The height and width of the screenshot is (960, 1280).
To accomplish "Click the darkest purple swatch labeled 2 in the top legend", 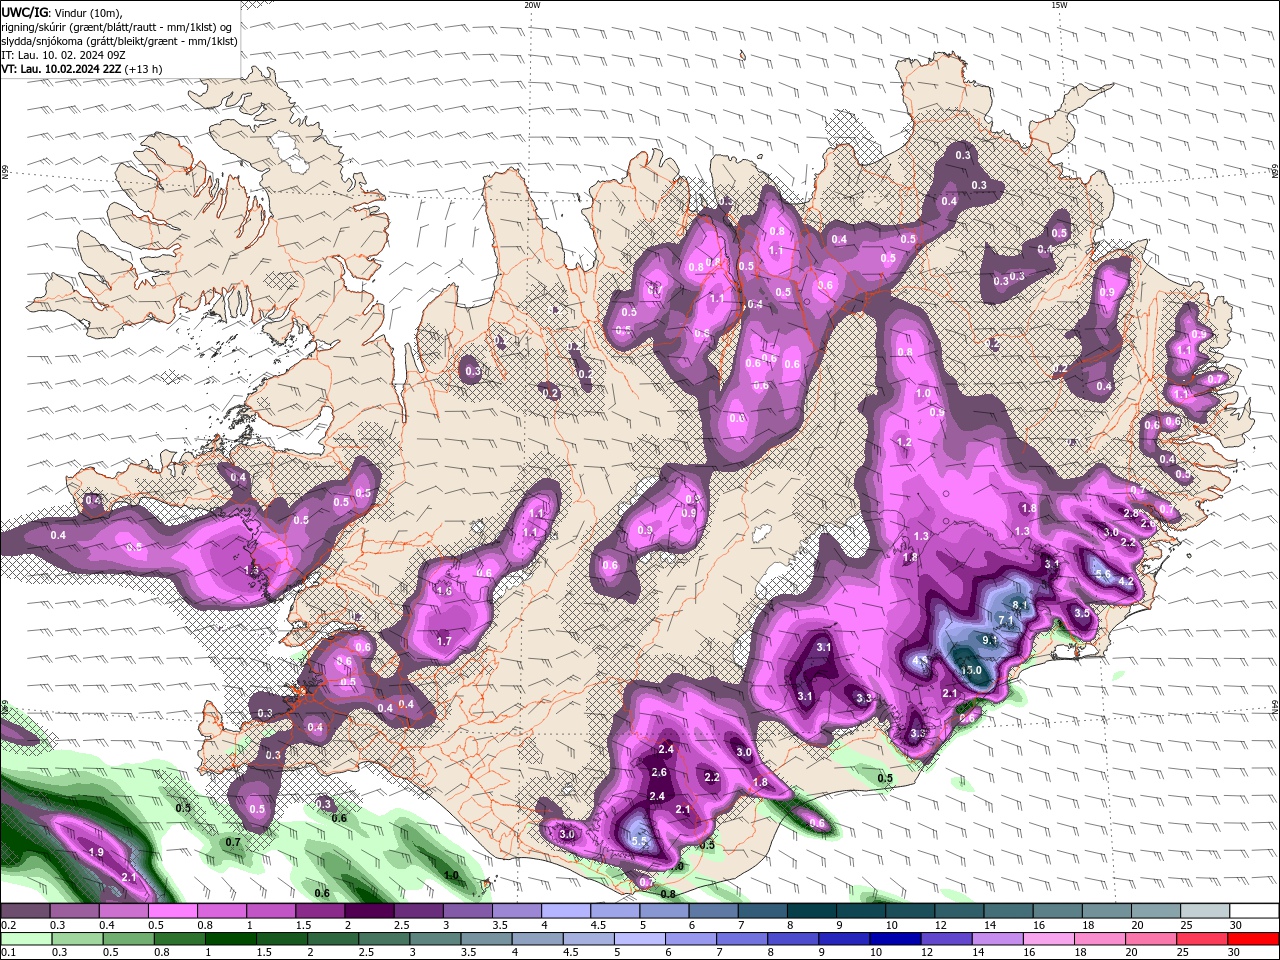I will 370,912.
